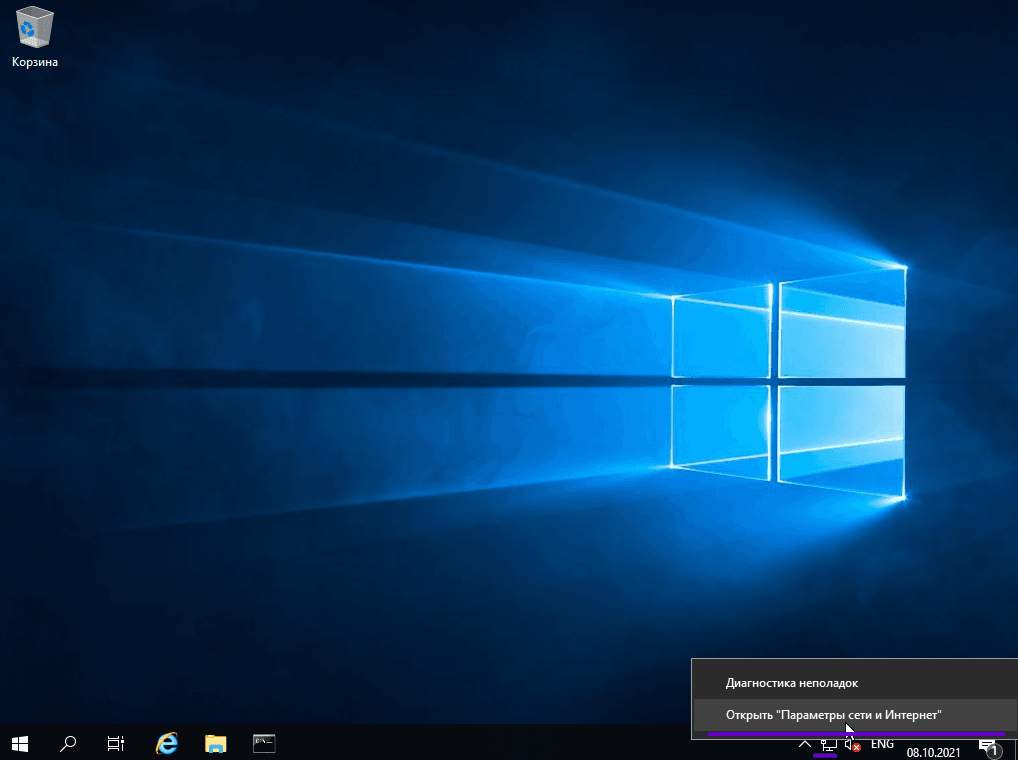Open Task View from the taskbar

[116, 743]
